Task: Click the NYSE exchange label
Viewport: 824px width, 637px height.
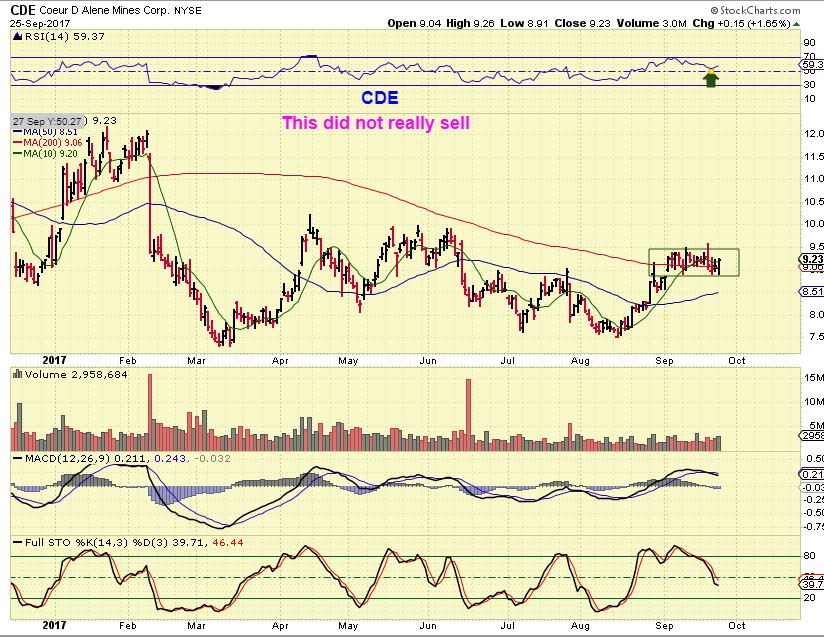Action: click(188, 11)
